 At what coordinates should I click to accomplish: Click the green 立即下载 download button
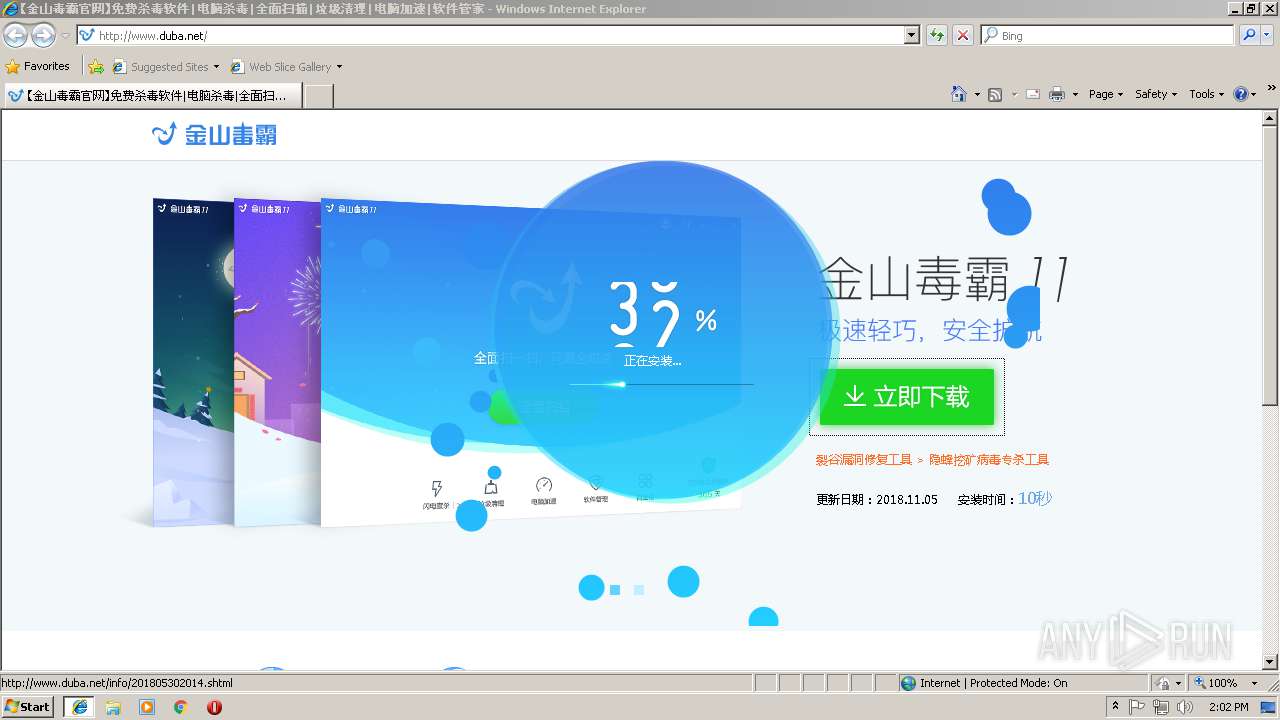pos(907,397)
